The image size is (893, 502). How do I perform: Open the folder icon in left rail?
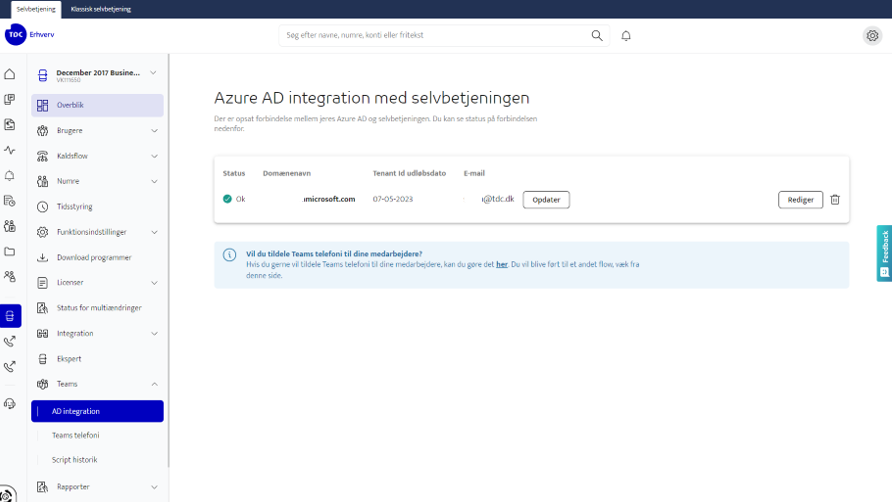(10, 251)
